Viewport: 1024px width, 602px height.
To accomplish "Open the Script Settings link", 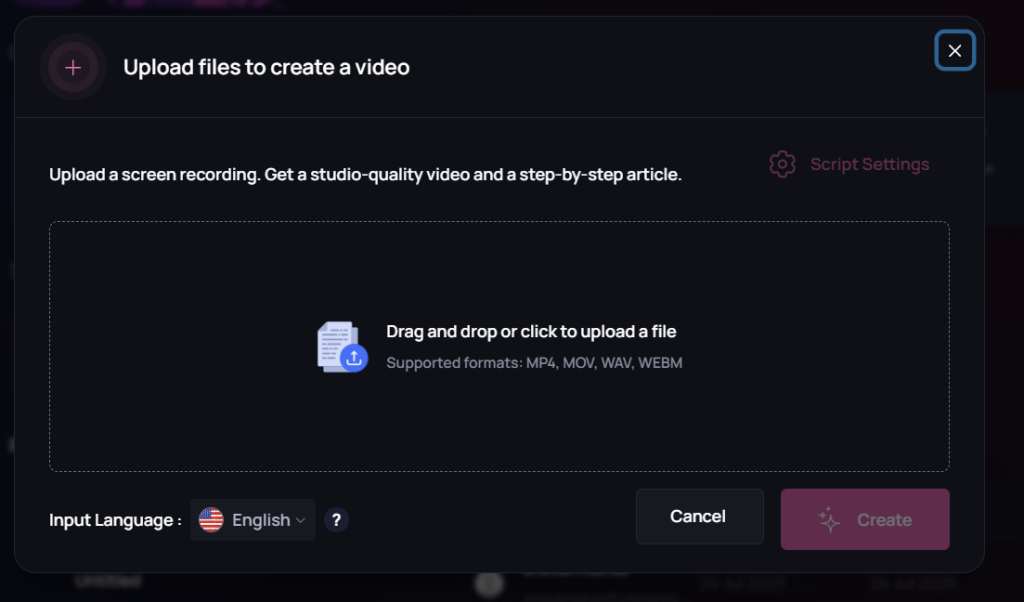I will pos(869,164).
